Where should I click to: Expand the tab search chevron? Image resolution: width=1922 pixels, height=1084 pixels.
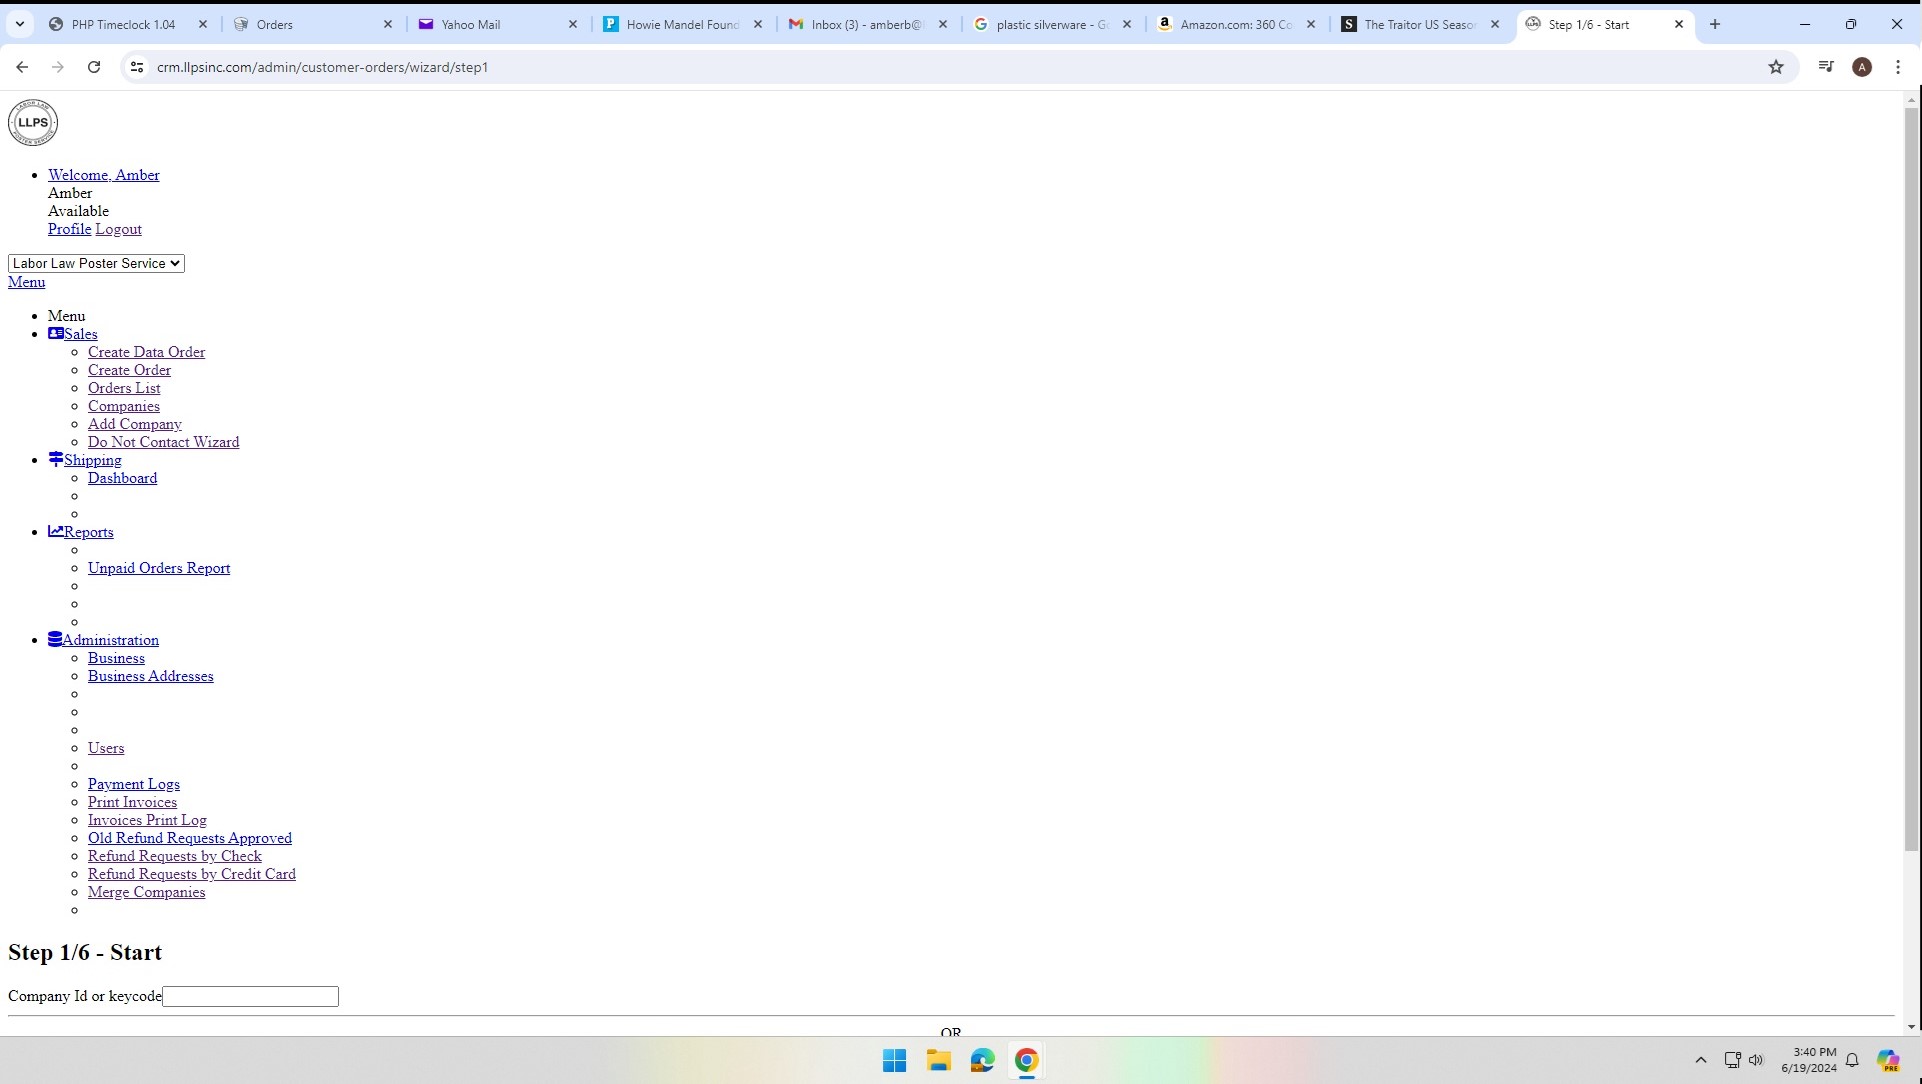pos(20,24)
